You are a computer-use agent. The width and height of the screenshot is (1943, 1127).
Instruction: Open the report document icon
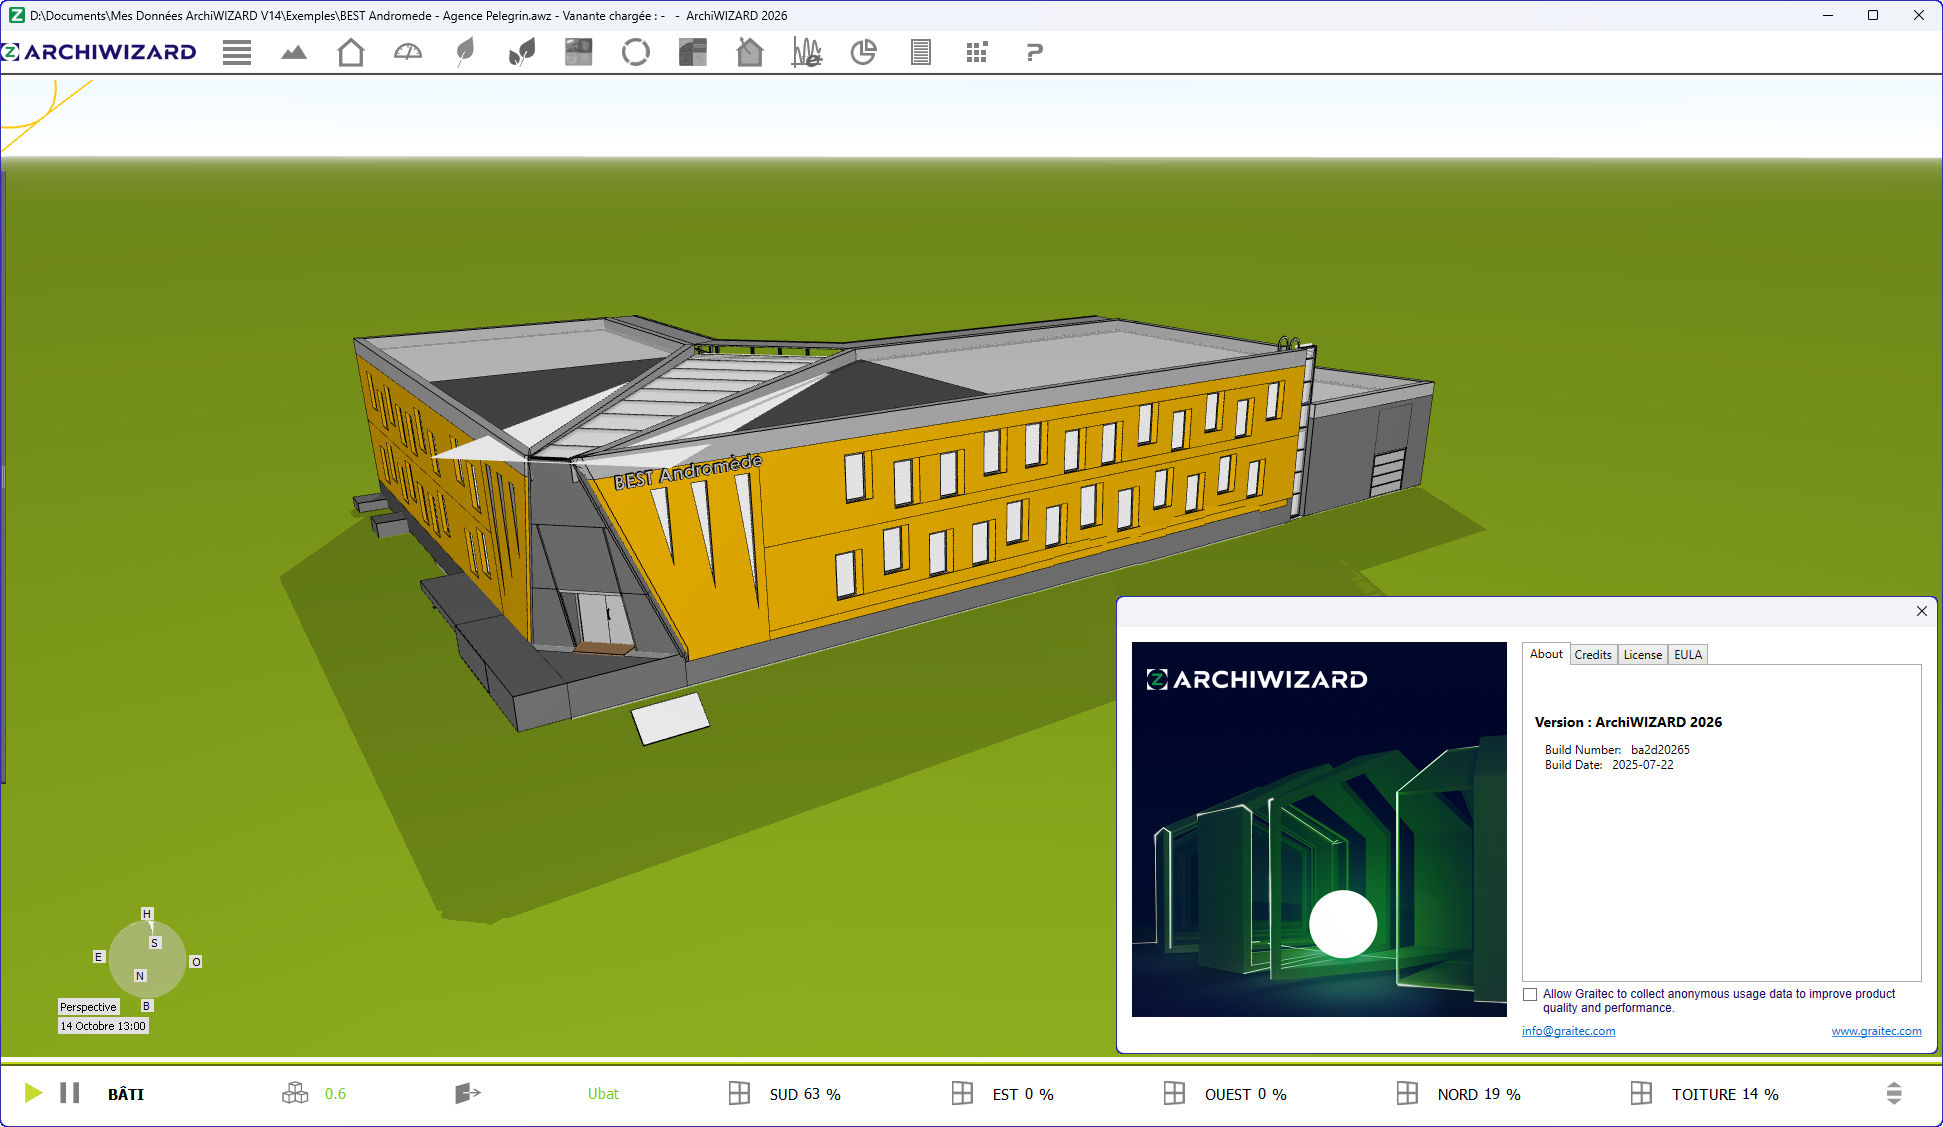click(x=921, y=52)
